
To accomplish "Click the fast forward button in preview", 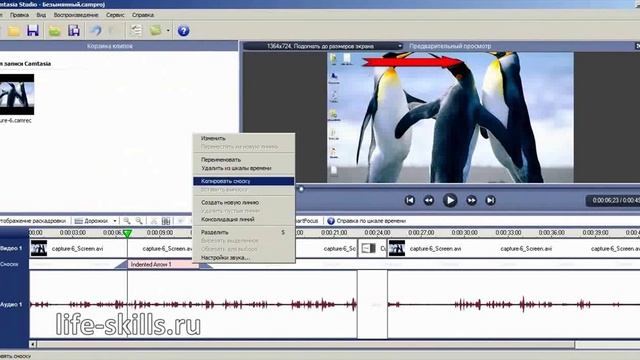I will [x=471, y=200].
